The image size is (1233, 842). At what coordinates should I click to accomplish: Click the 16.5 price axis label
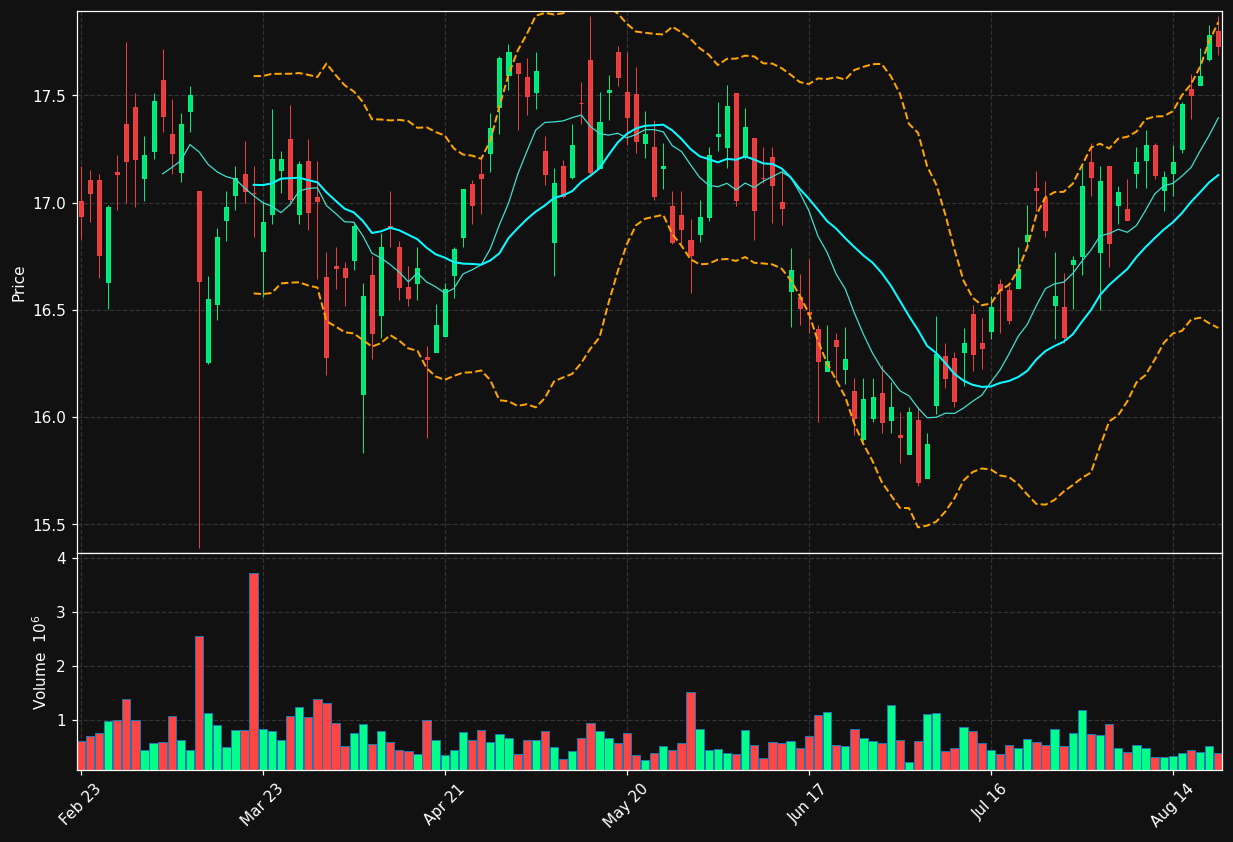48,310
